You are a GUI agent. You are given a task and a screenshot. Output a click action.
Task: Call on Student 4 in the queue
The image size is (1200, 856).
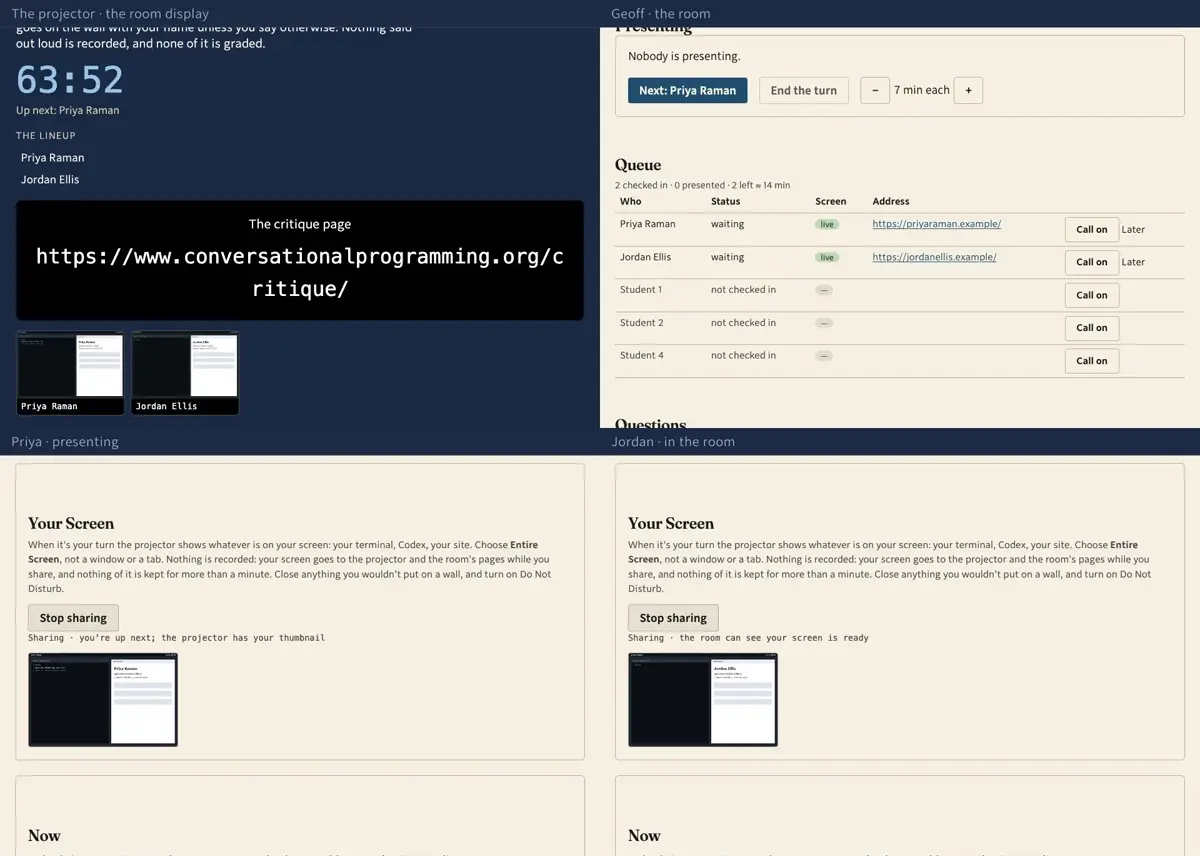(x=1091, y=361)
